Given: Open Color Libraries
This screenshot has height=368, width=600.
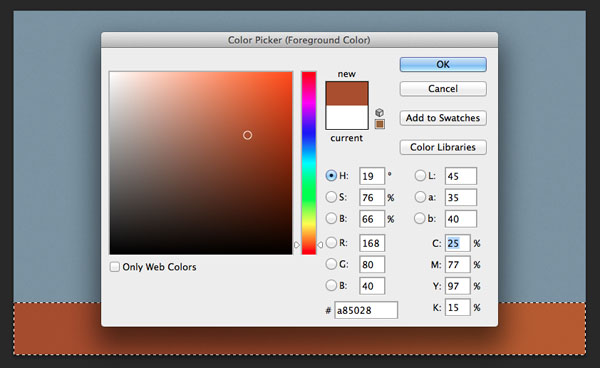Looking at the screenshot, I should [443, 147].
